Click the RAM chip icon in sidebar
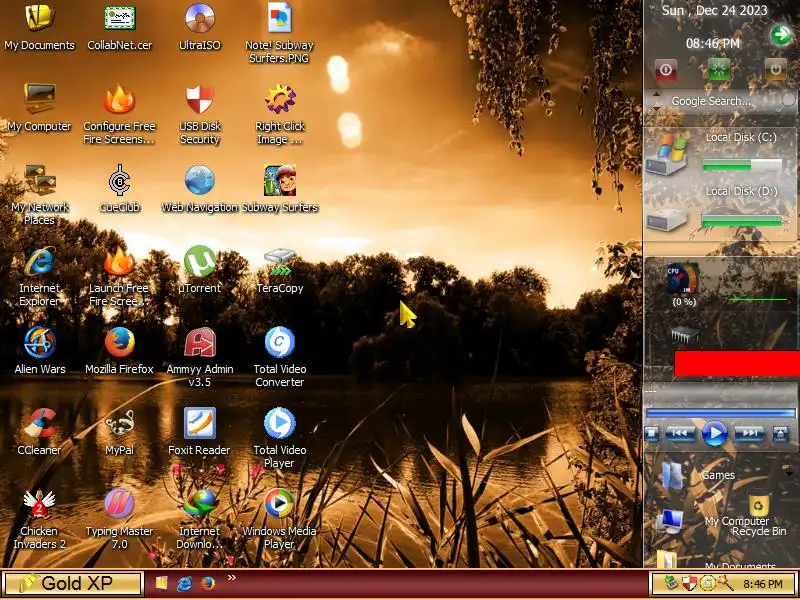This screenshot has height=600, width=800. click(685, 335)
